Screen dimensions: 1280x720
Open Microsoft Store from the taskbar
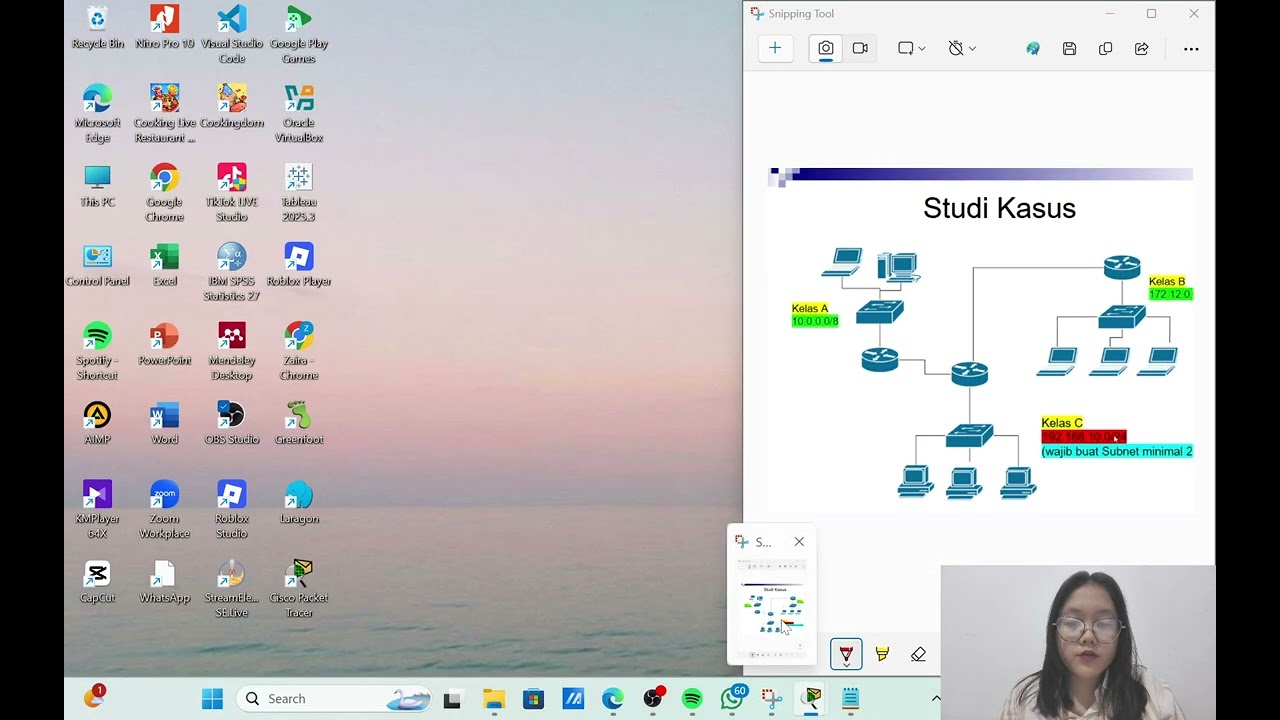point(533,698)
